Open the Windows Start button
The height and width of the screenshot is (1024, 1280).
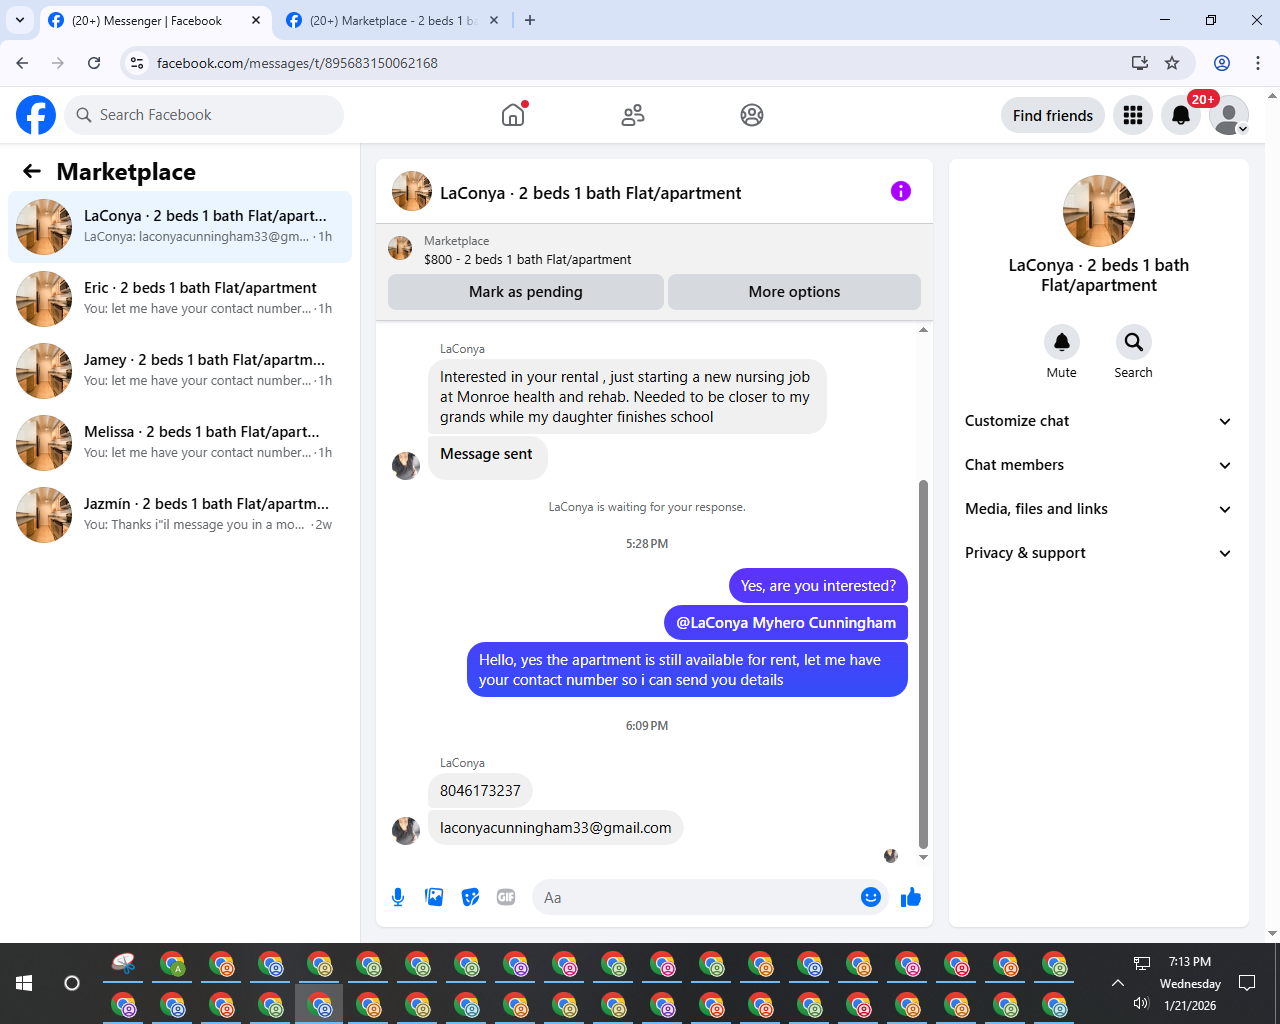pos(24,983)
